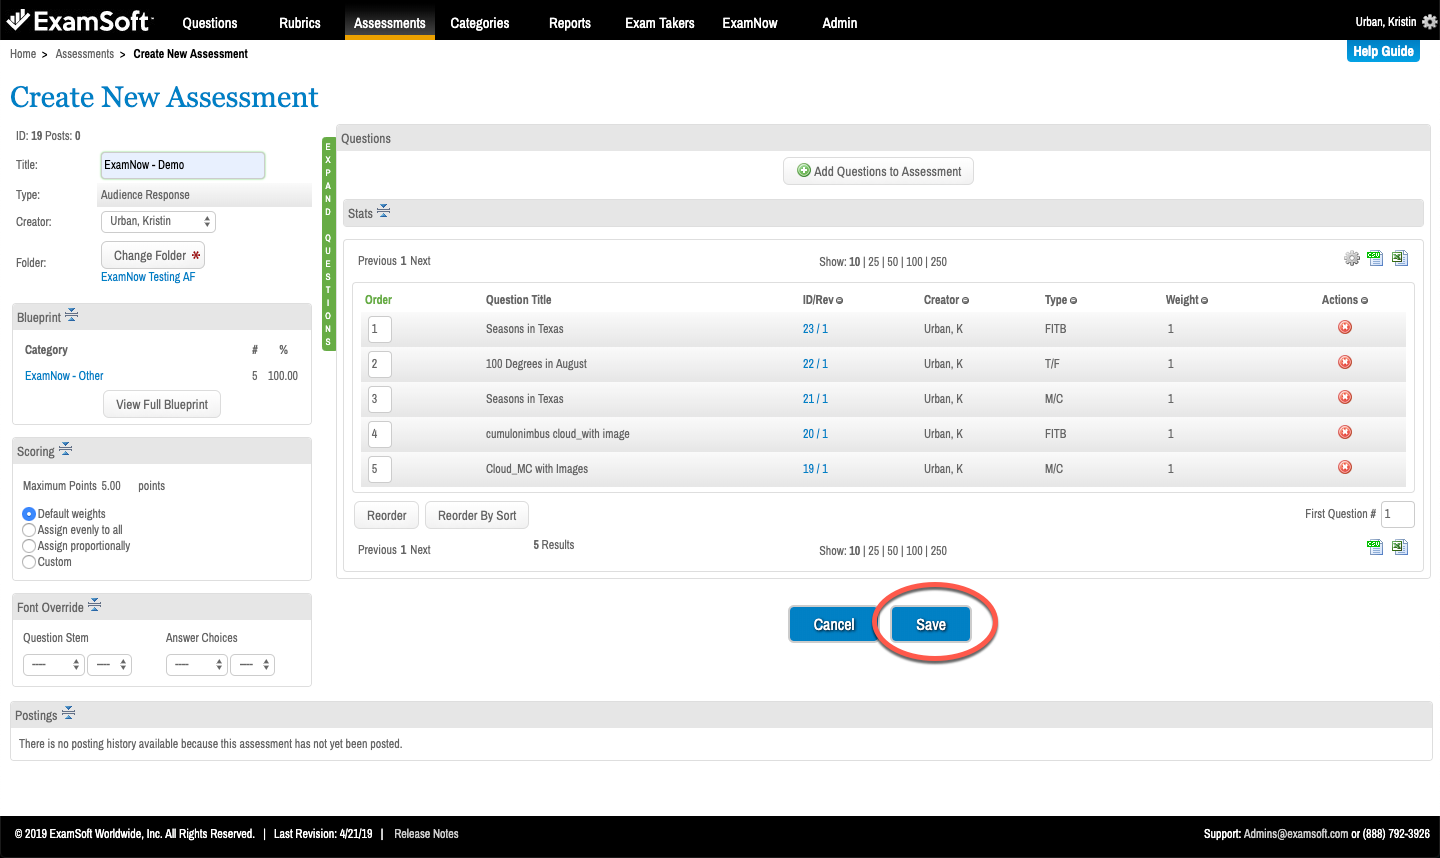Viewport: 1440px width, 858px height.
Task: Click the ExamSoft logo
Action: (79, 20)
